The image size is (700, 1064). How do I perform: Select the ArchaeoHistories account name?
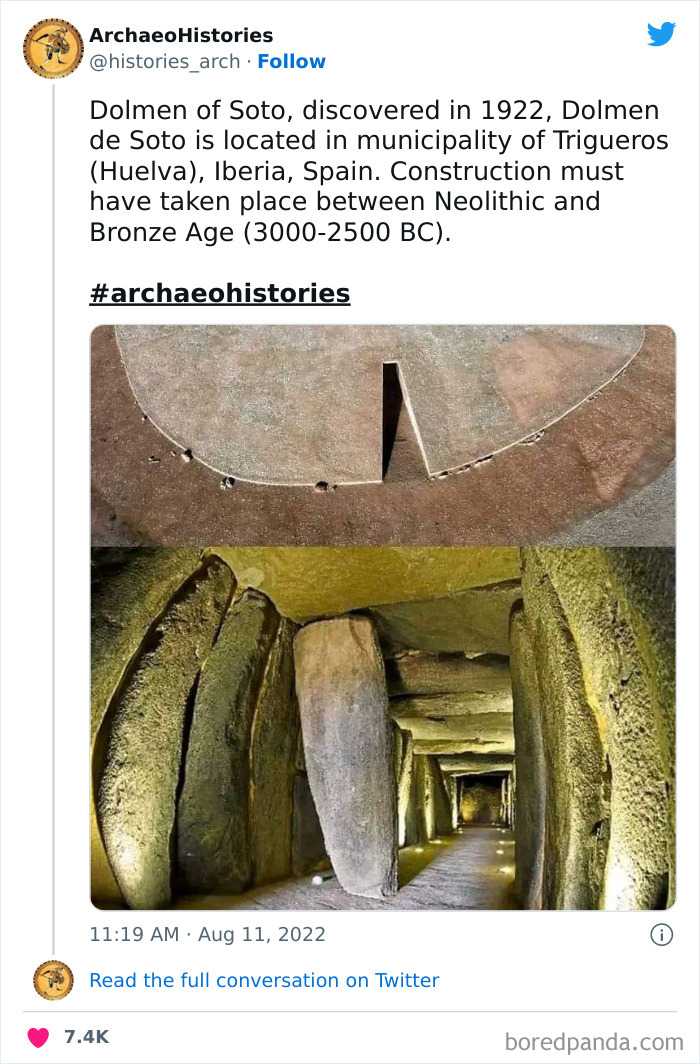point(181,34)
